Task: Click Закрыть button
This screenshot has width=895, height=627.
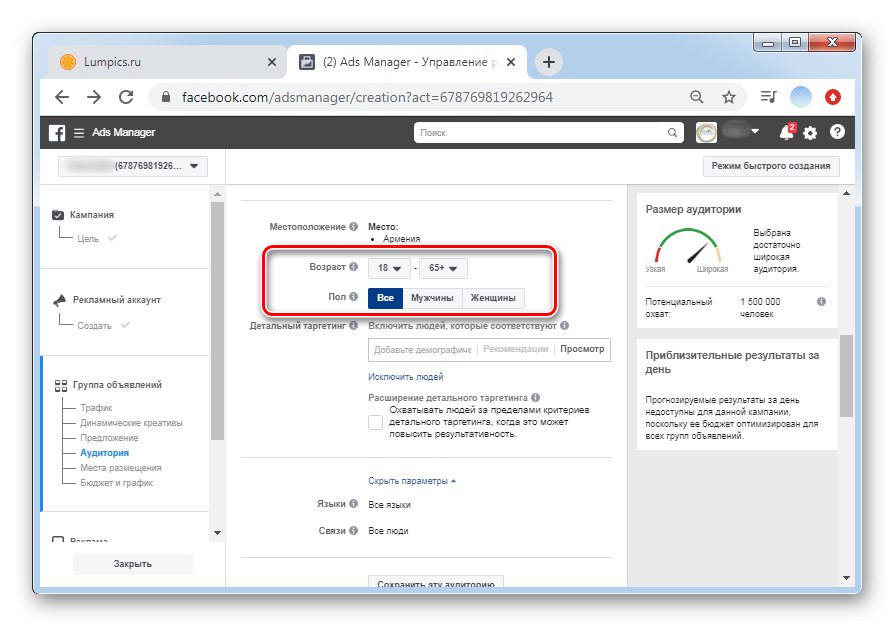Action: pyautogui.click(x=132, y=564)
